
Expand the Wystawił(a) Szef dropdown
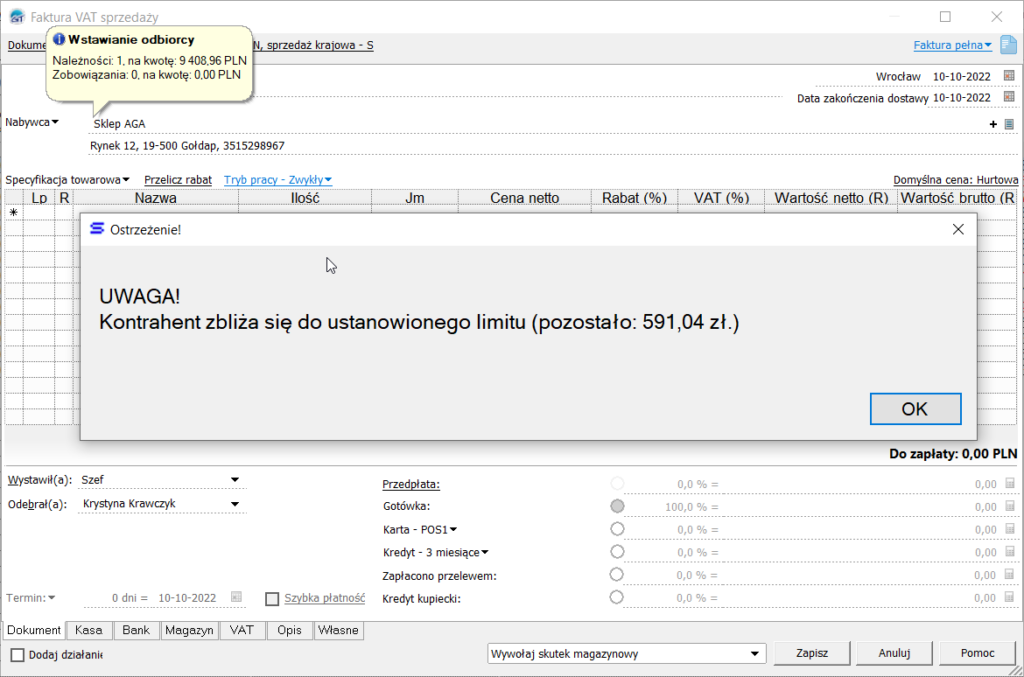[235, 480]
